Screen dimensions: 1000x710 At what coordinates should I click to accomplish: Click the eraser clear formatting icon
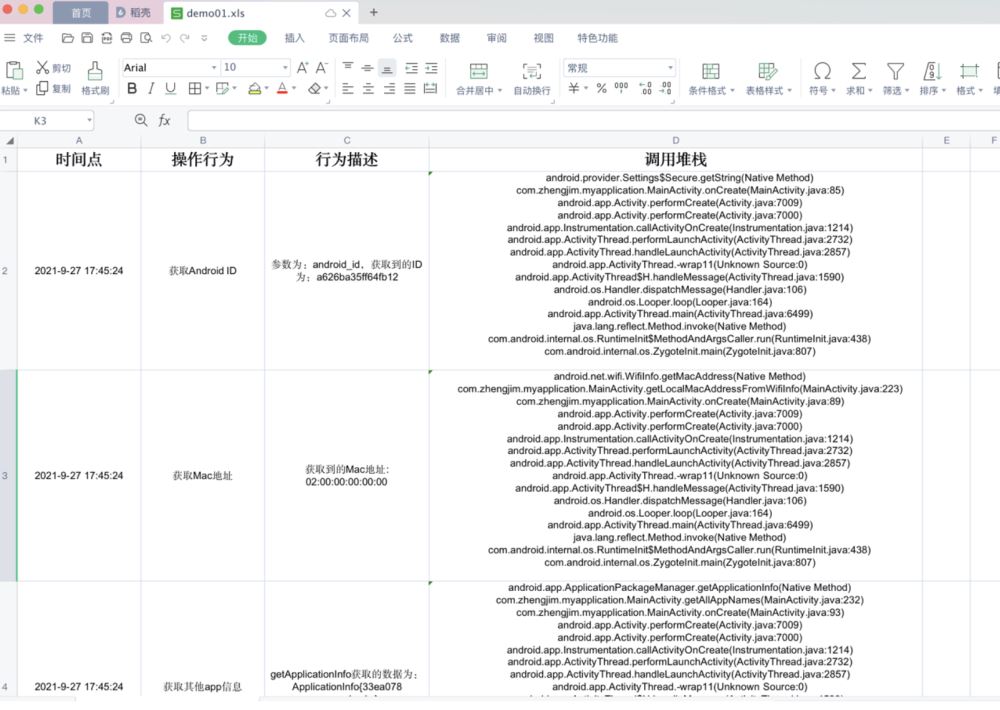point(314,89)
